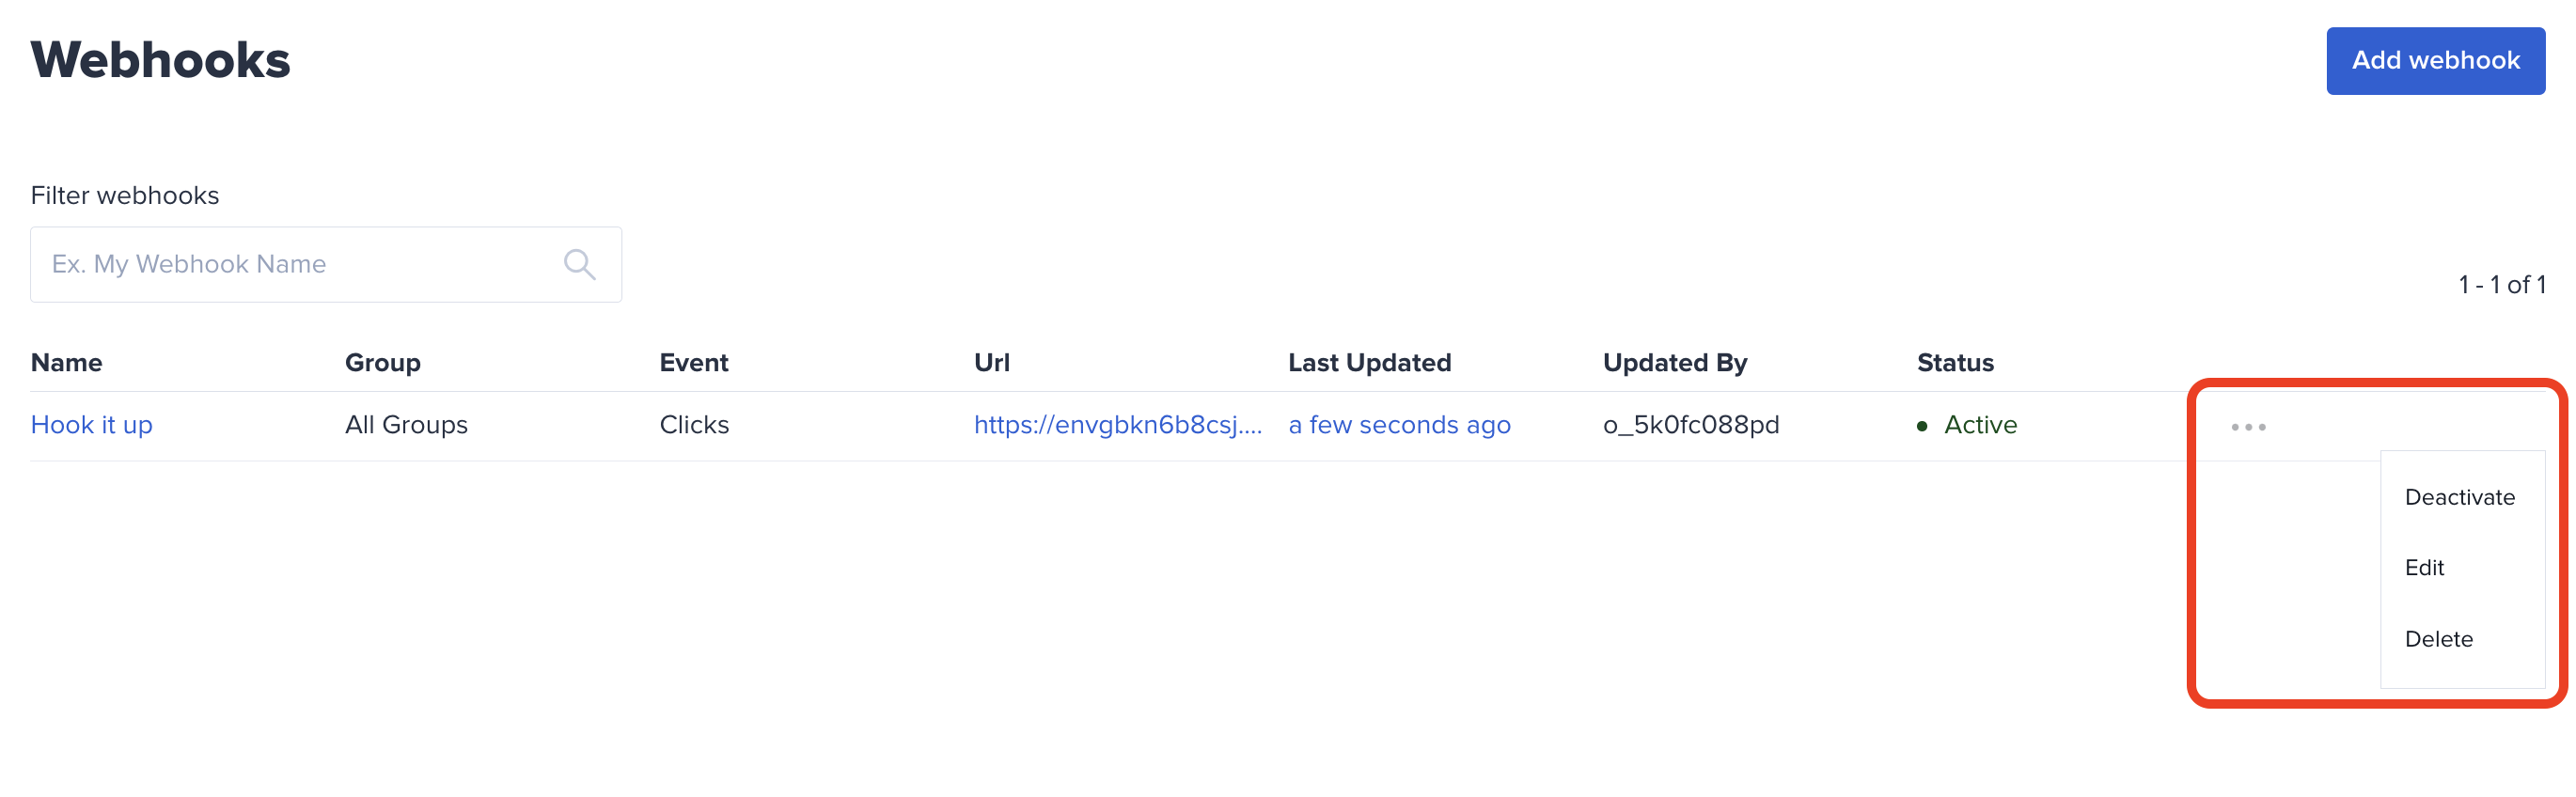Select Edit from the actions menu

(x=2424, y=567)
